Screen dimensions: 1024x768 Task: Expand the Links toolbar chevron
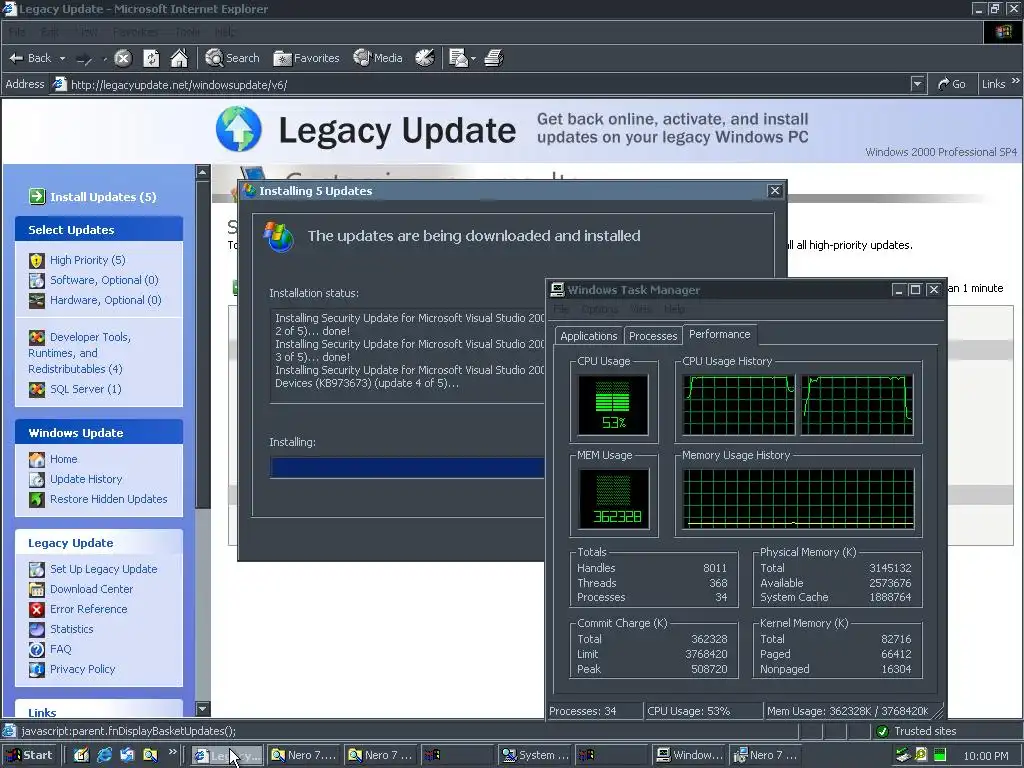coord(1016,82)
